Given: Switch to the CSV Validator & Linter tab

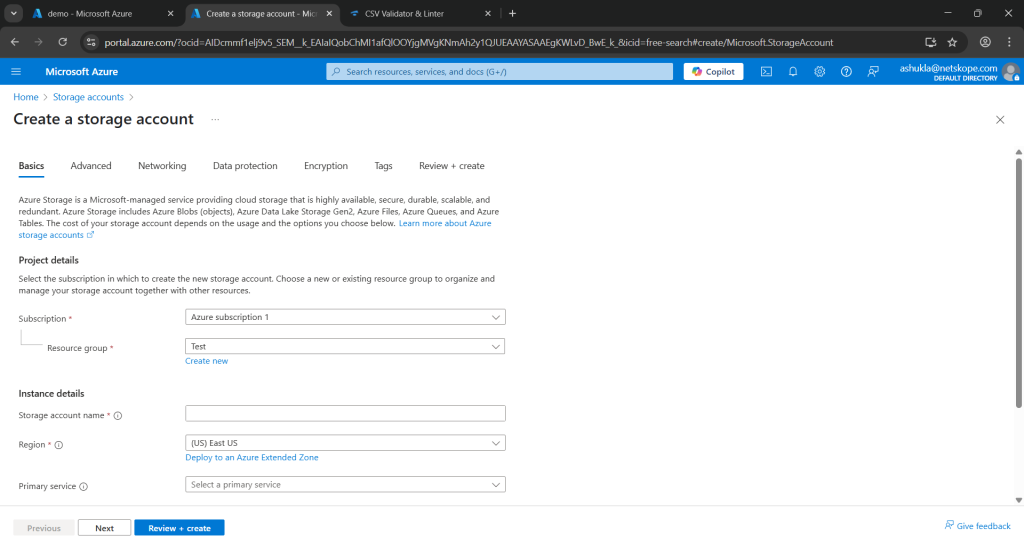Looking at the screenshot, I should [x=405, y=14].
